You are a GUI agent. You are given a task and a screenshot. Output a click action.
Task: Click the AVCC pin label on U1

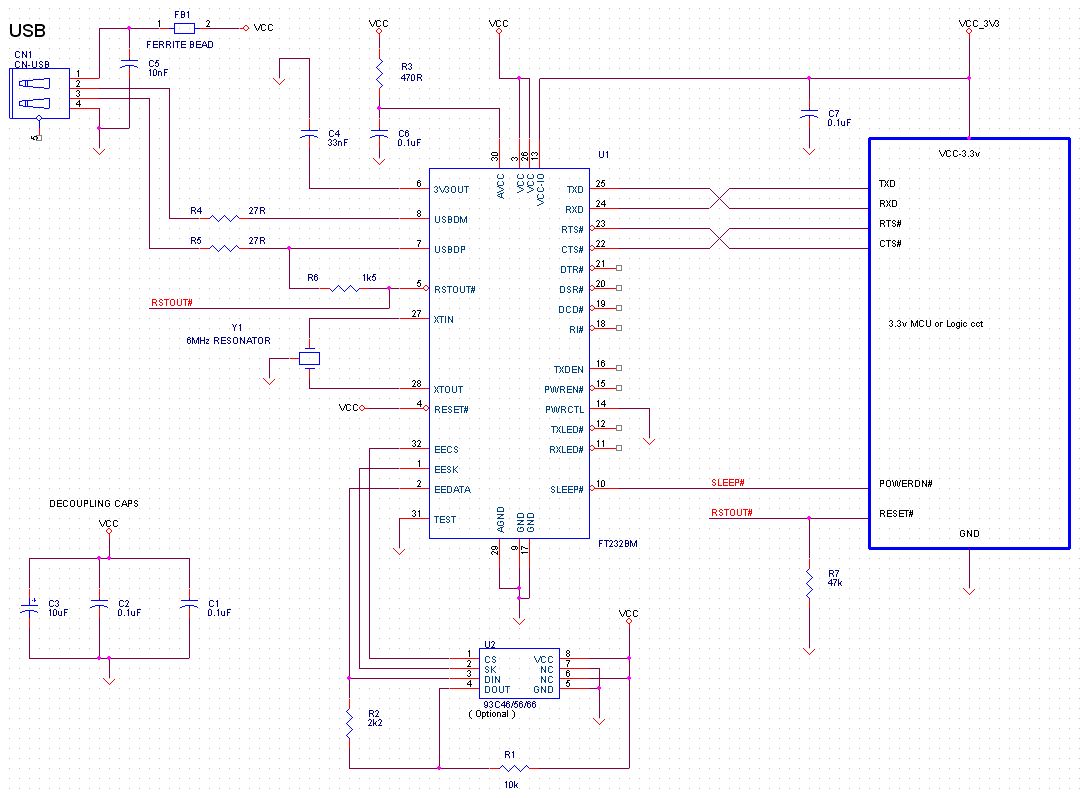501,186
